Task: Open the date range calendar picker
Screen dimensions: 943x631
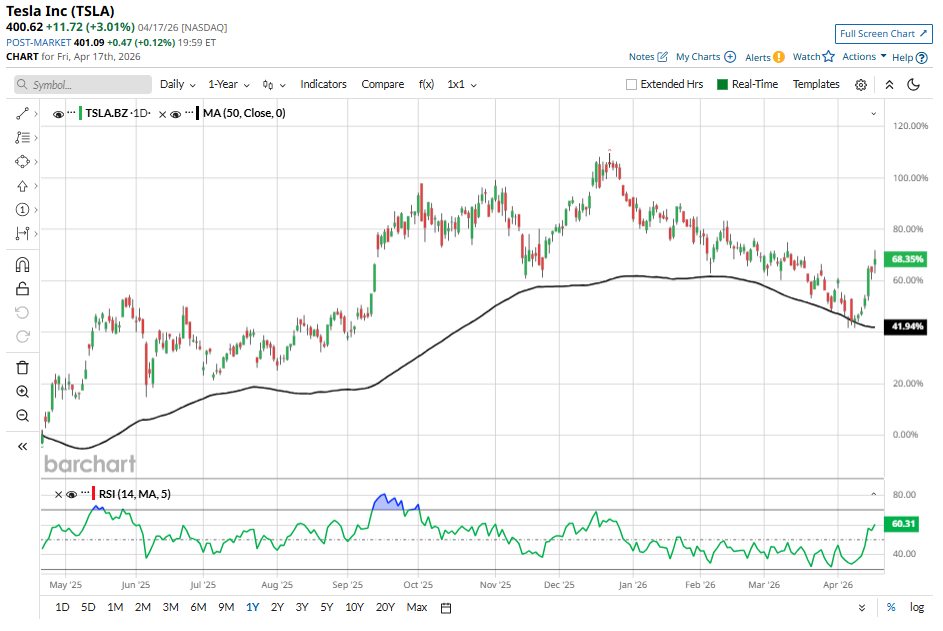Action: pos(446,607)
